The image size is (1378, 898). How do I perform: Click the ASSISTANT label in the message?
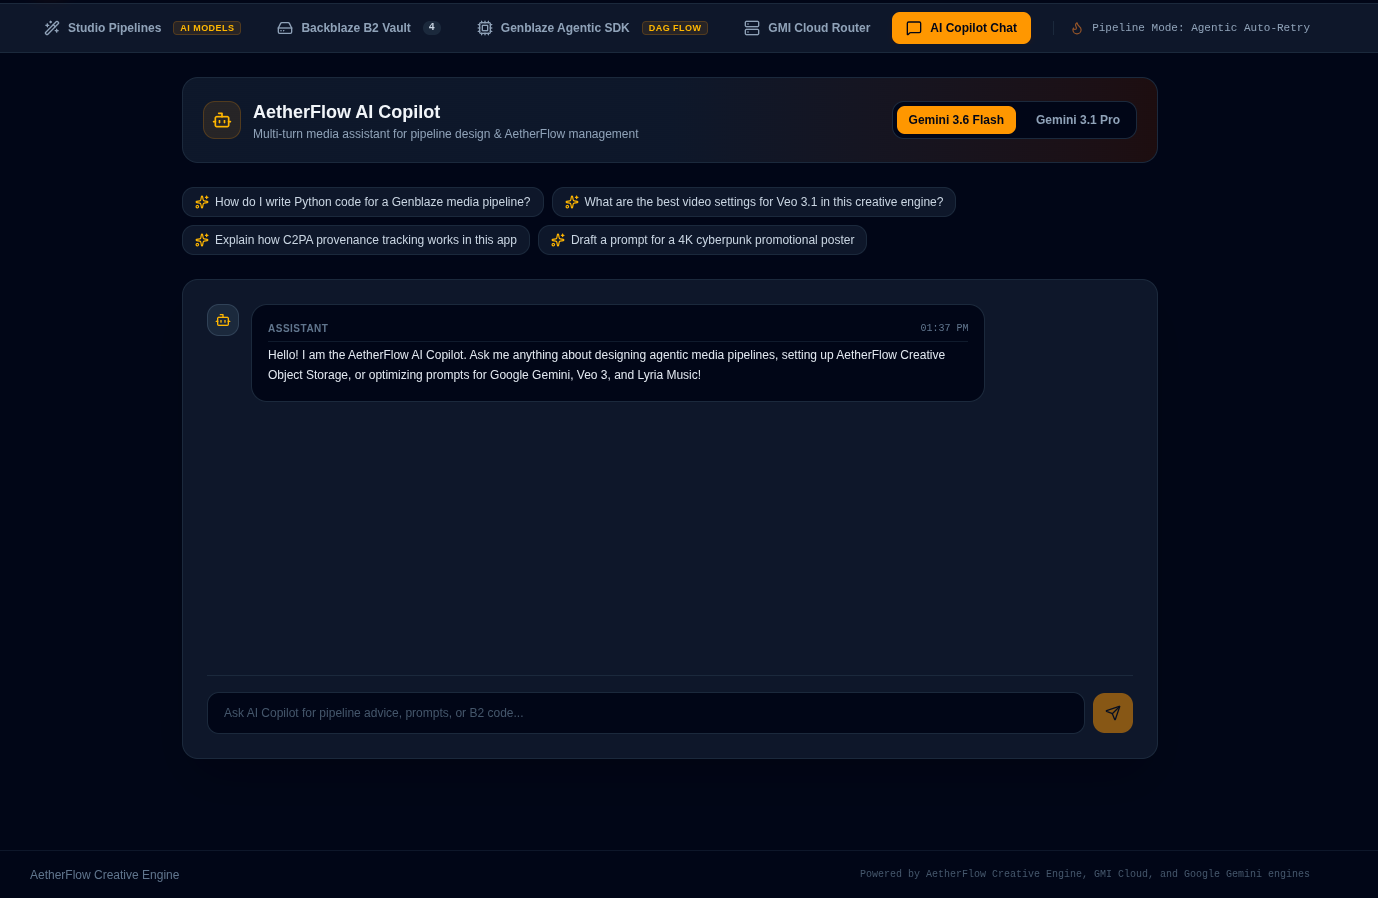coord(298,328)
